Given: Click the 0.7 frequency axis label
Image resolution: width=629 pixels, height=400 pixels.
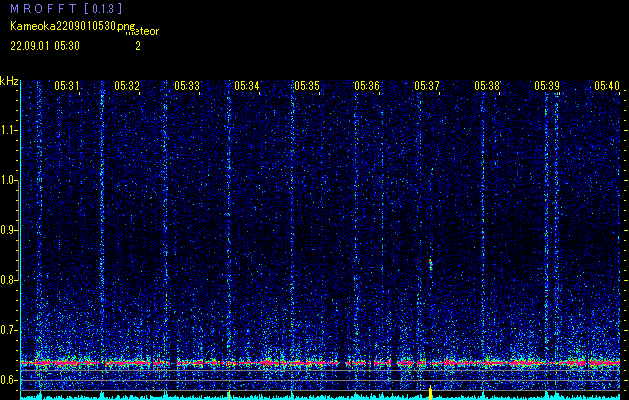Looking at the screenshot, I should (8, 330).
